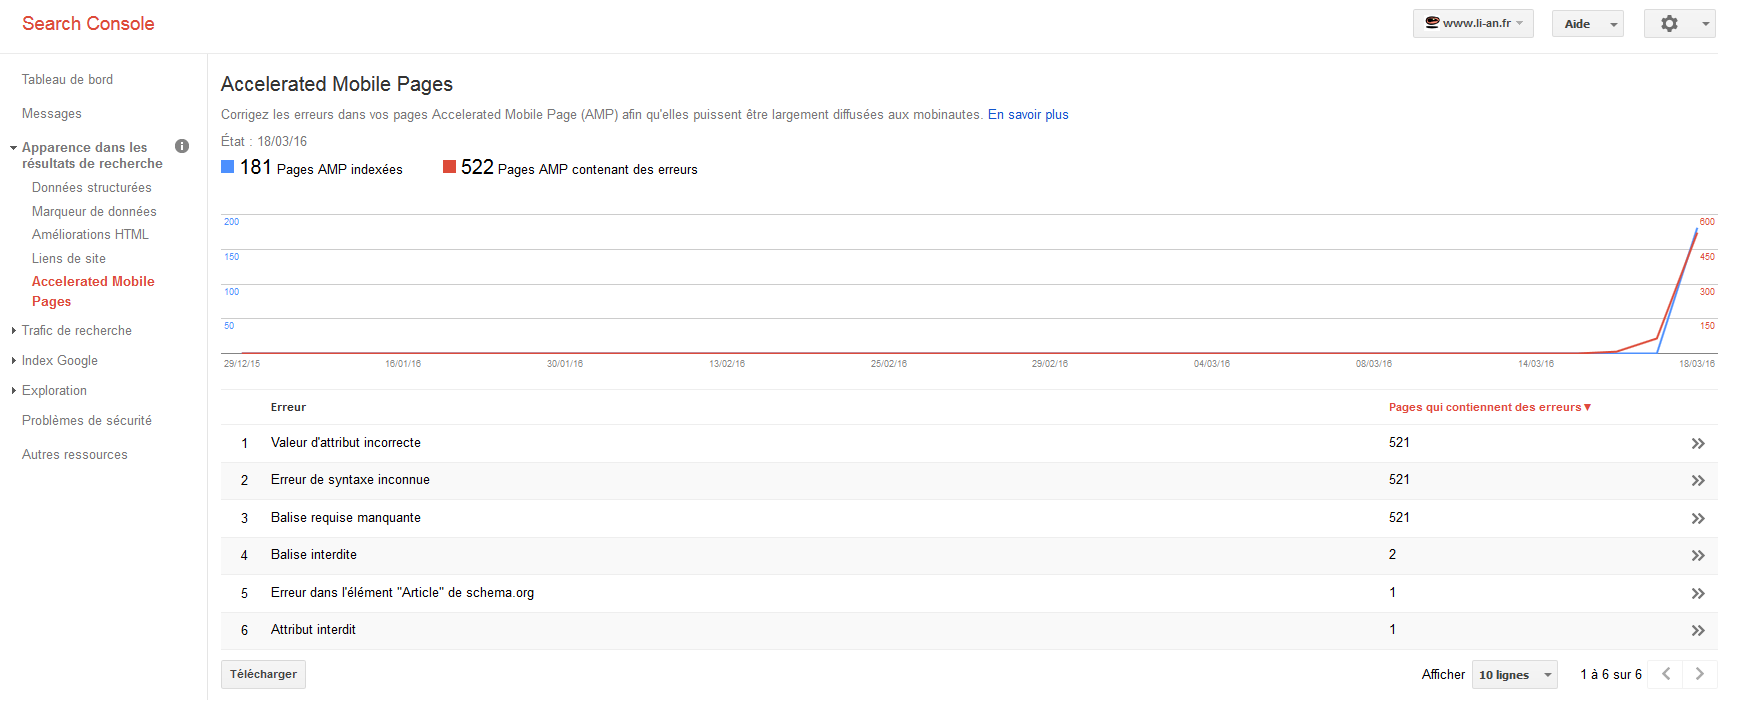Click the 181 indexed pages count
1741x721 pixels.
[x=256, y=167]
